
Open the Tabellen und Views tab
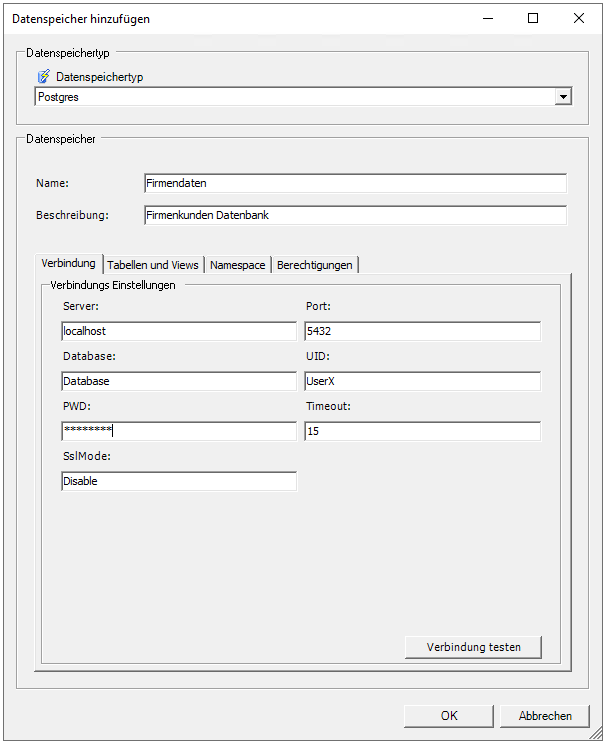[x=153, y=265]
